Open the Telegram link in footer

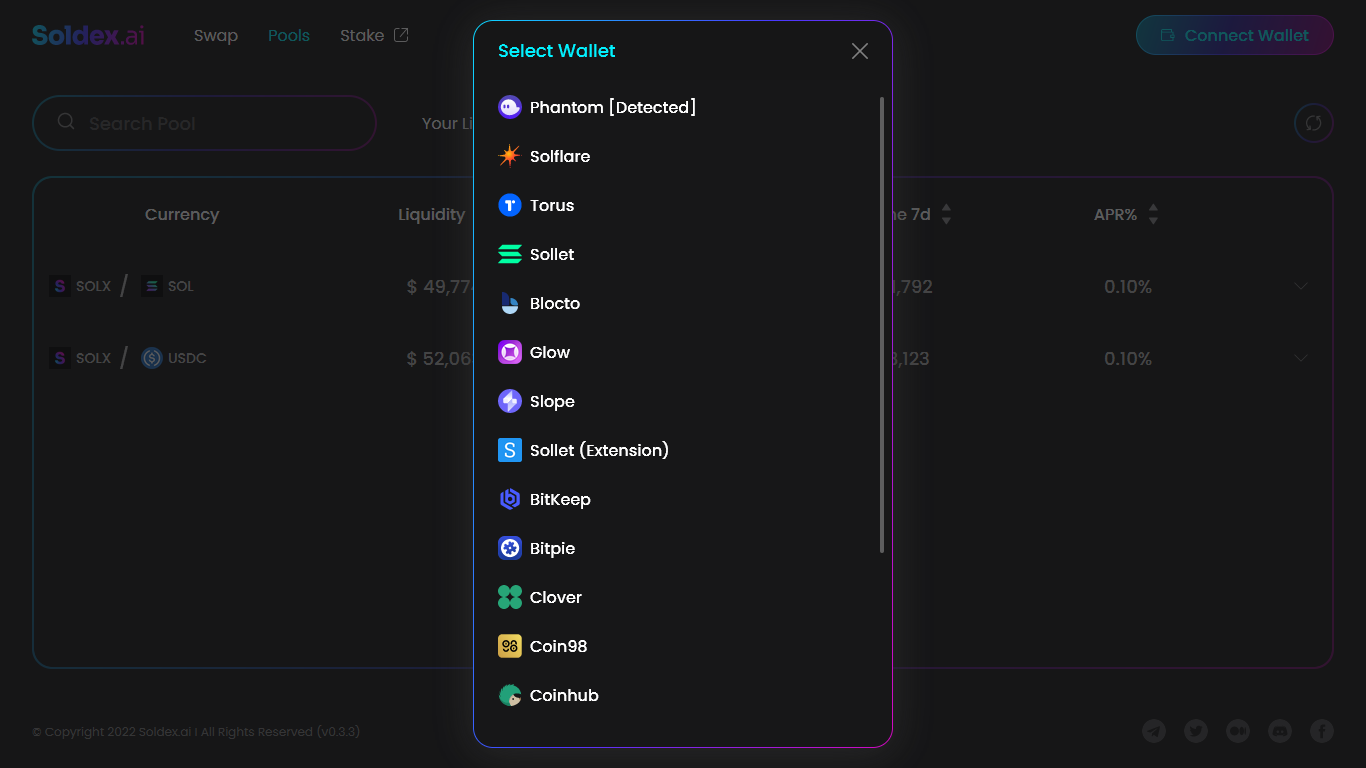[x=1154, y=731]
